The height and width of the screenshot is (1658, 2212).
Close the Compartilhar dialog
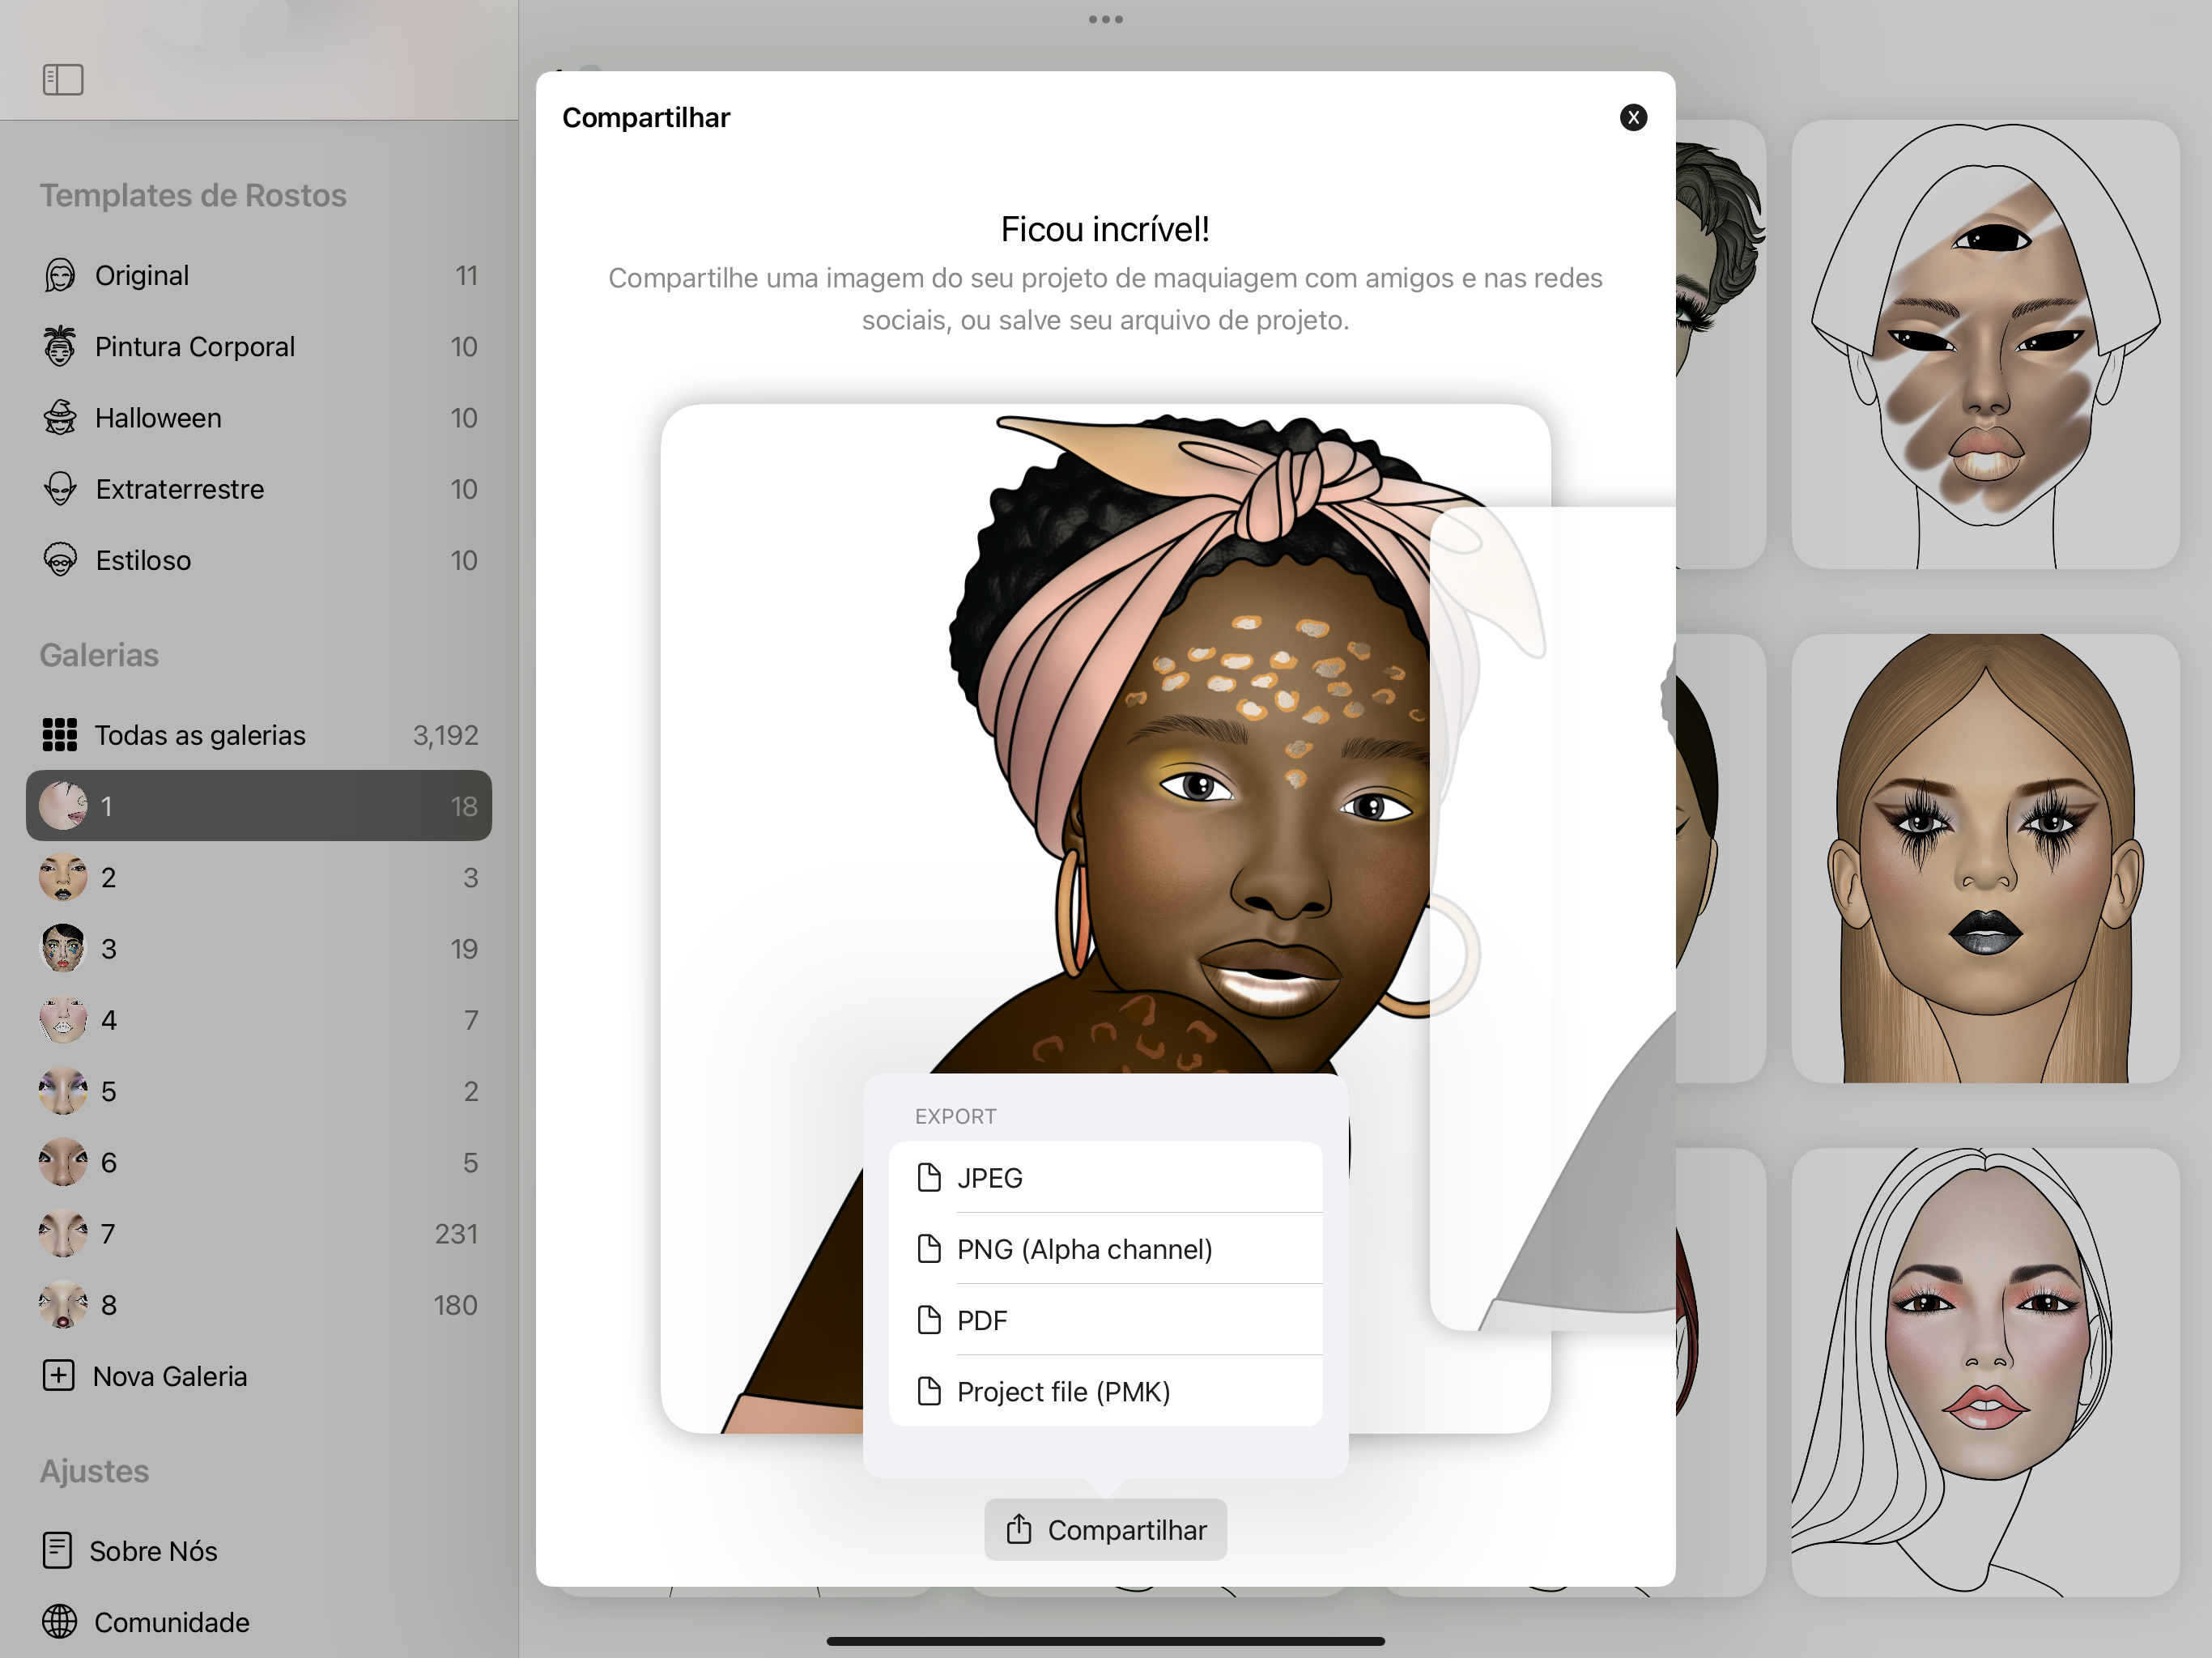[1633, 118]
